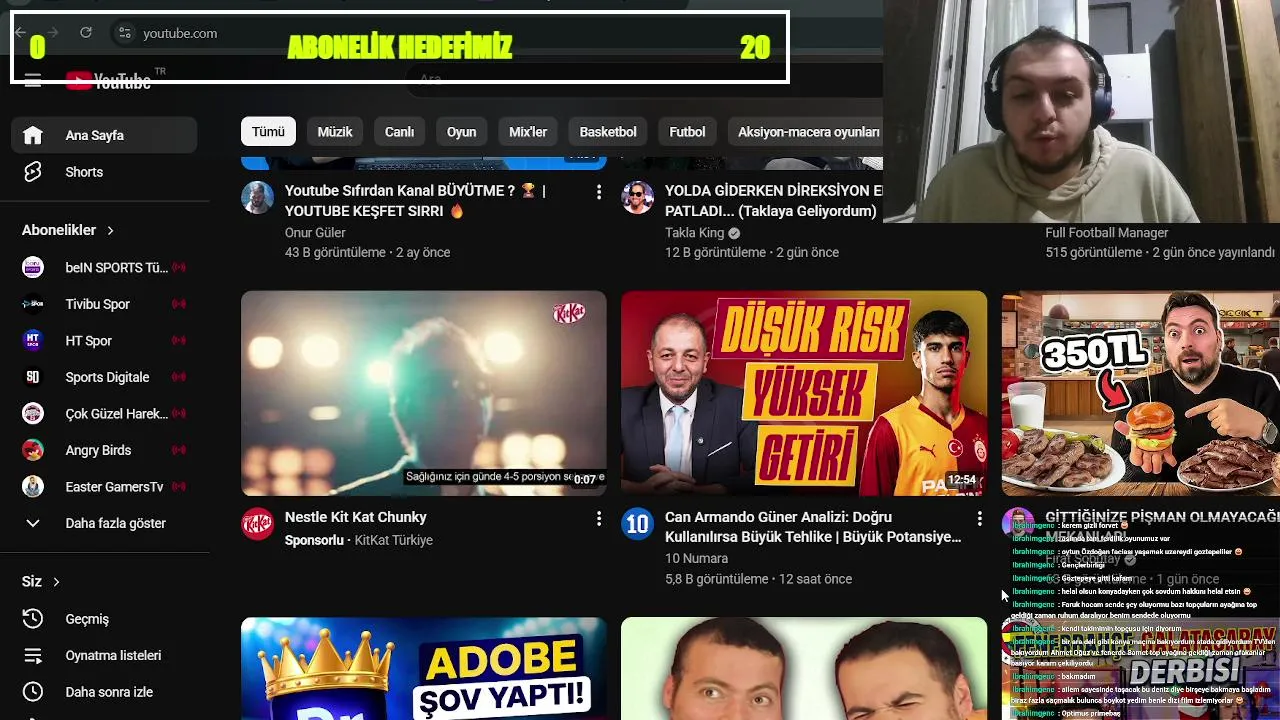Open 10 Numara channel avatar
Screen dimensions: 1280x720
638,524
